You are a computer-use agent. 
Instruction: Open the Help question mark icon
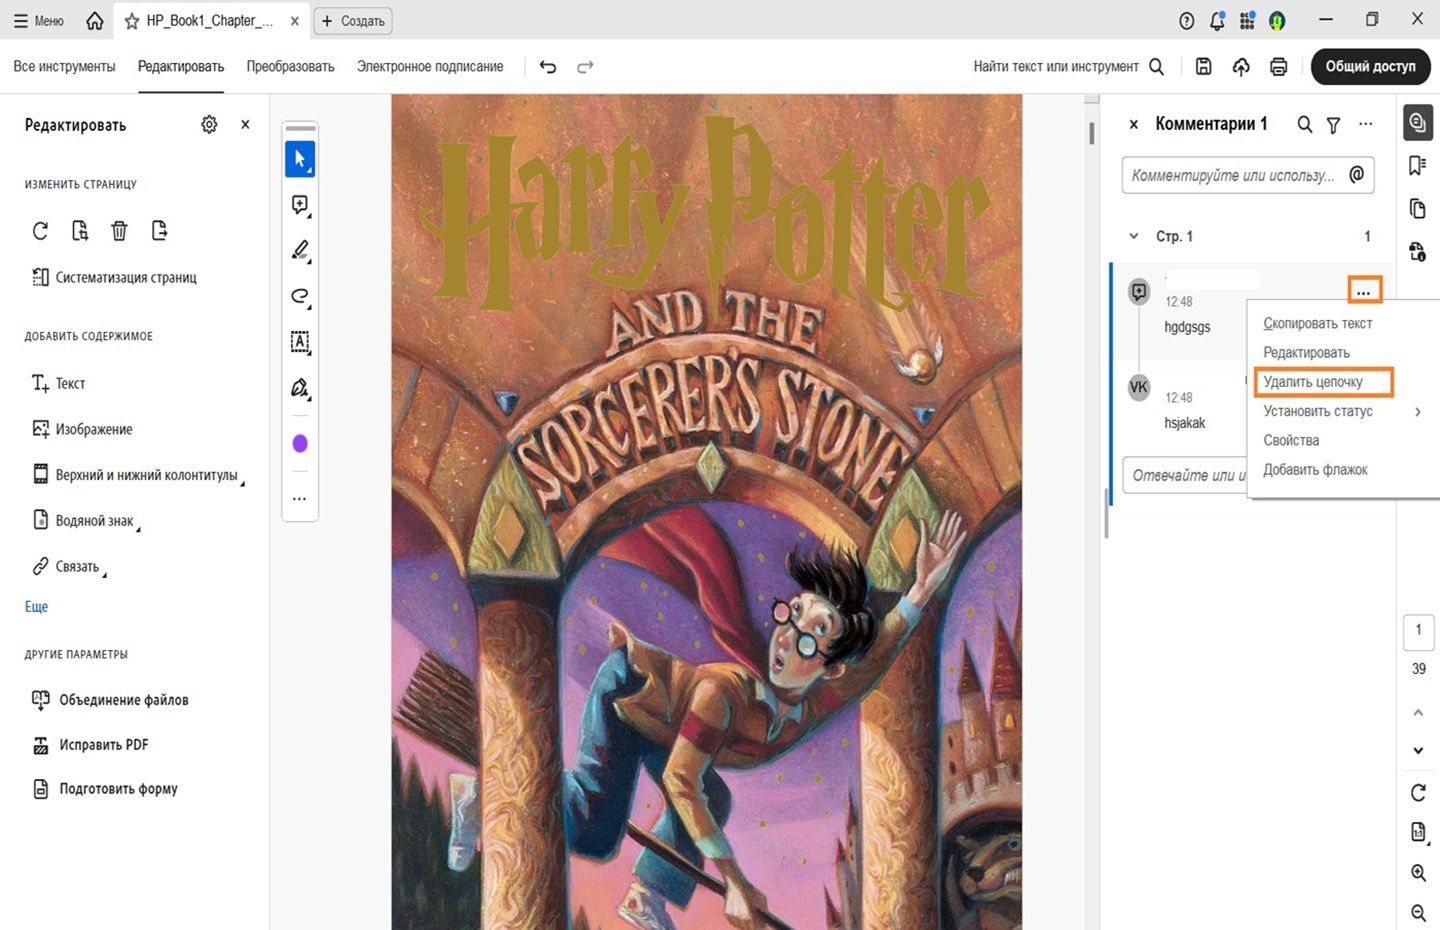pos(1187,21)
